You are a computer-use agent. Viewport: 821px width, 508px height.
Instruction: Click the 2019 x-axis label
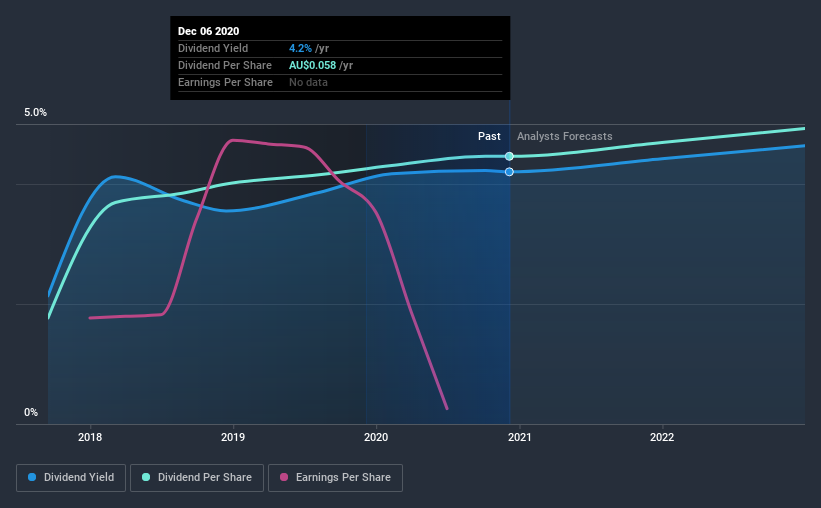click(233, 437)
